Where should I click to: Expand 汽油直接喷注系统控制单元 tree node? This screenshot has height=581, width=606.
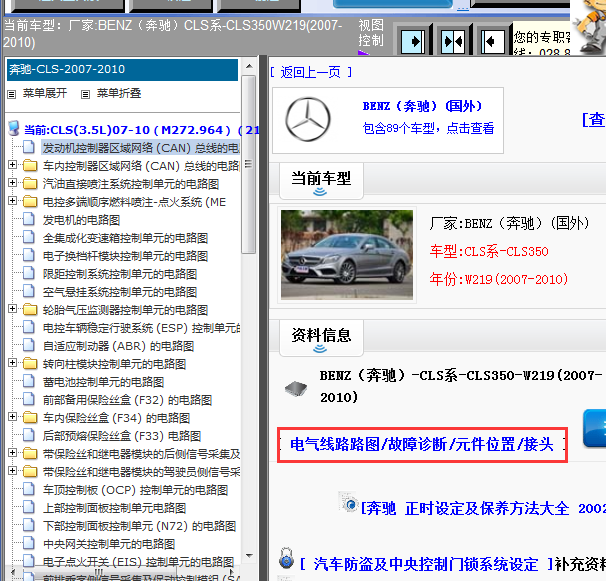12,182
